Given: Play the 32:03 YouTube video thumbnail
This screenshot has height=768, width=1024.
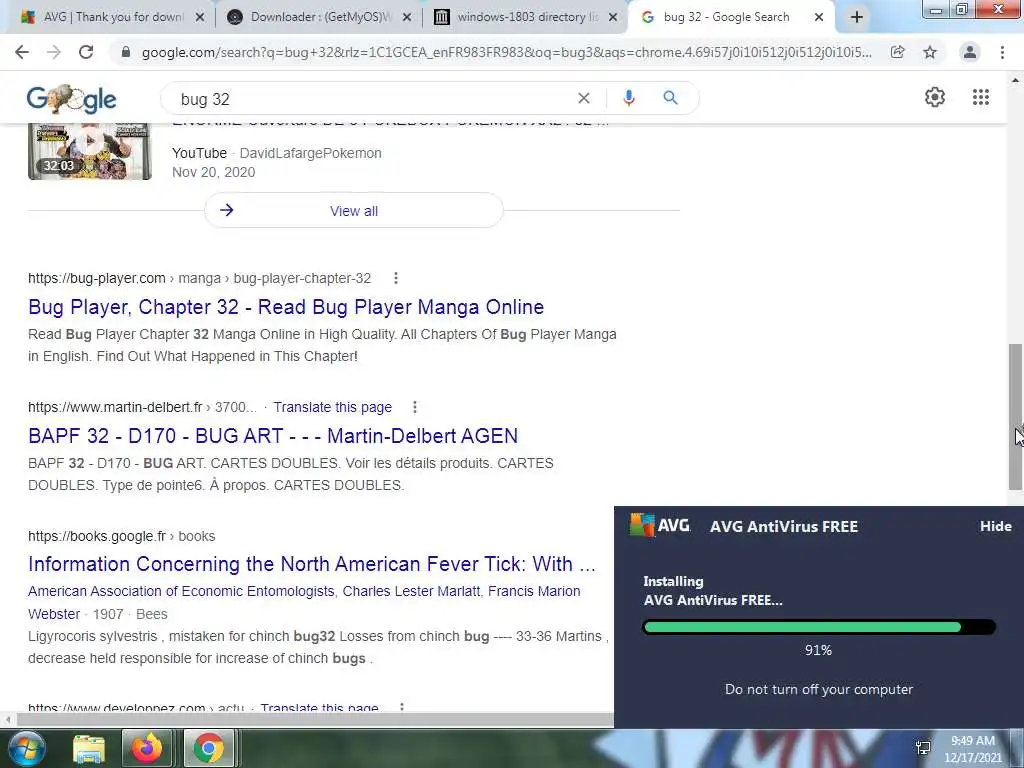Looking at the screenshot, I should [x=89, y=151].
